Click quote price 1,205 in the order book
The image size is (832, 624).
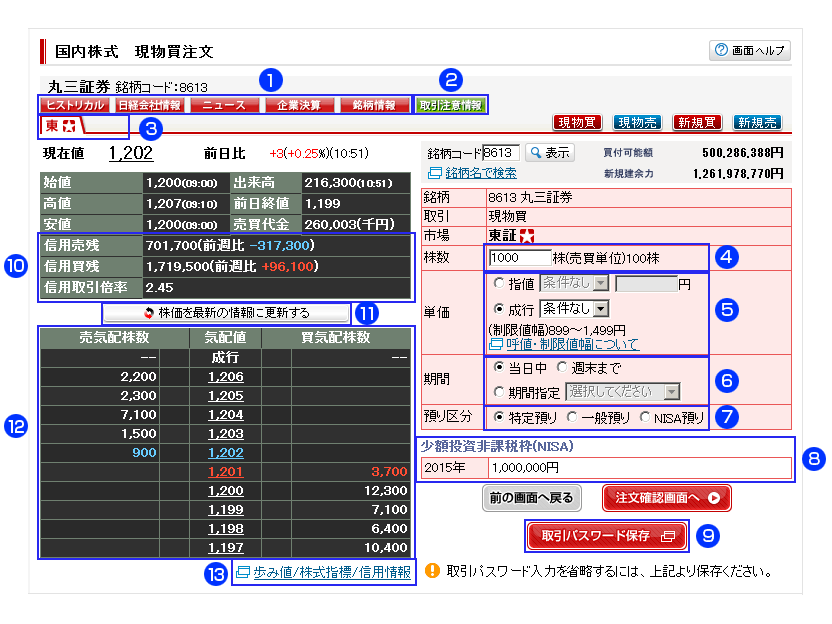pos(226,396)
